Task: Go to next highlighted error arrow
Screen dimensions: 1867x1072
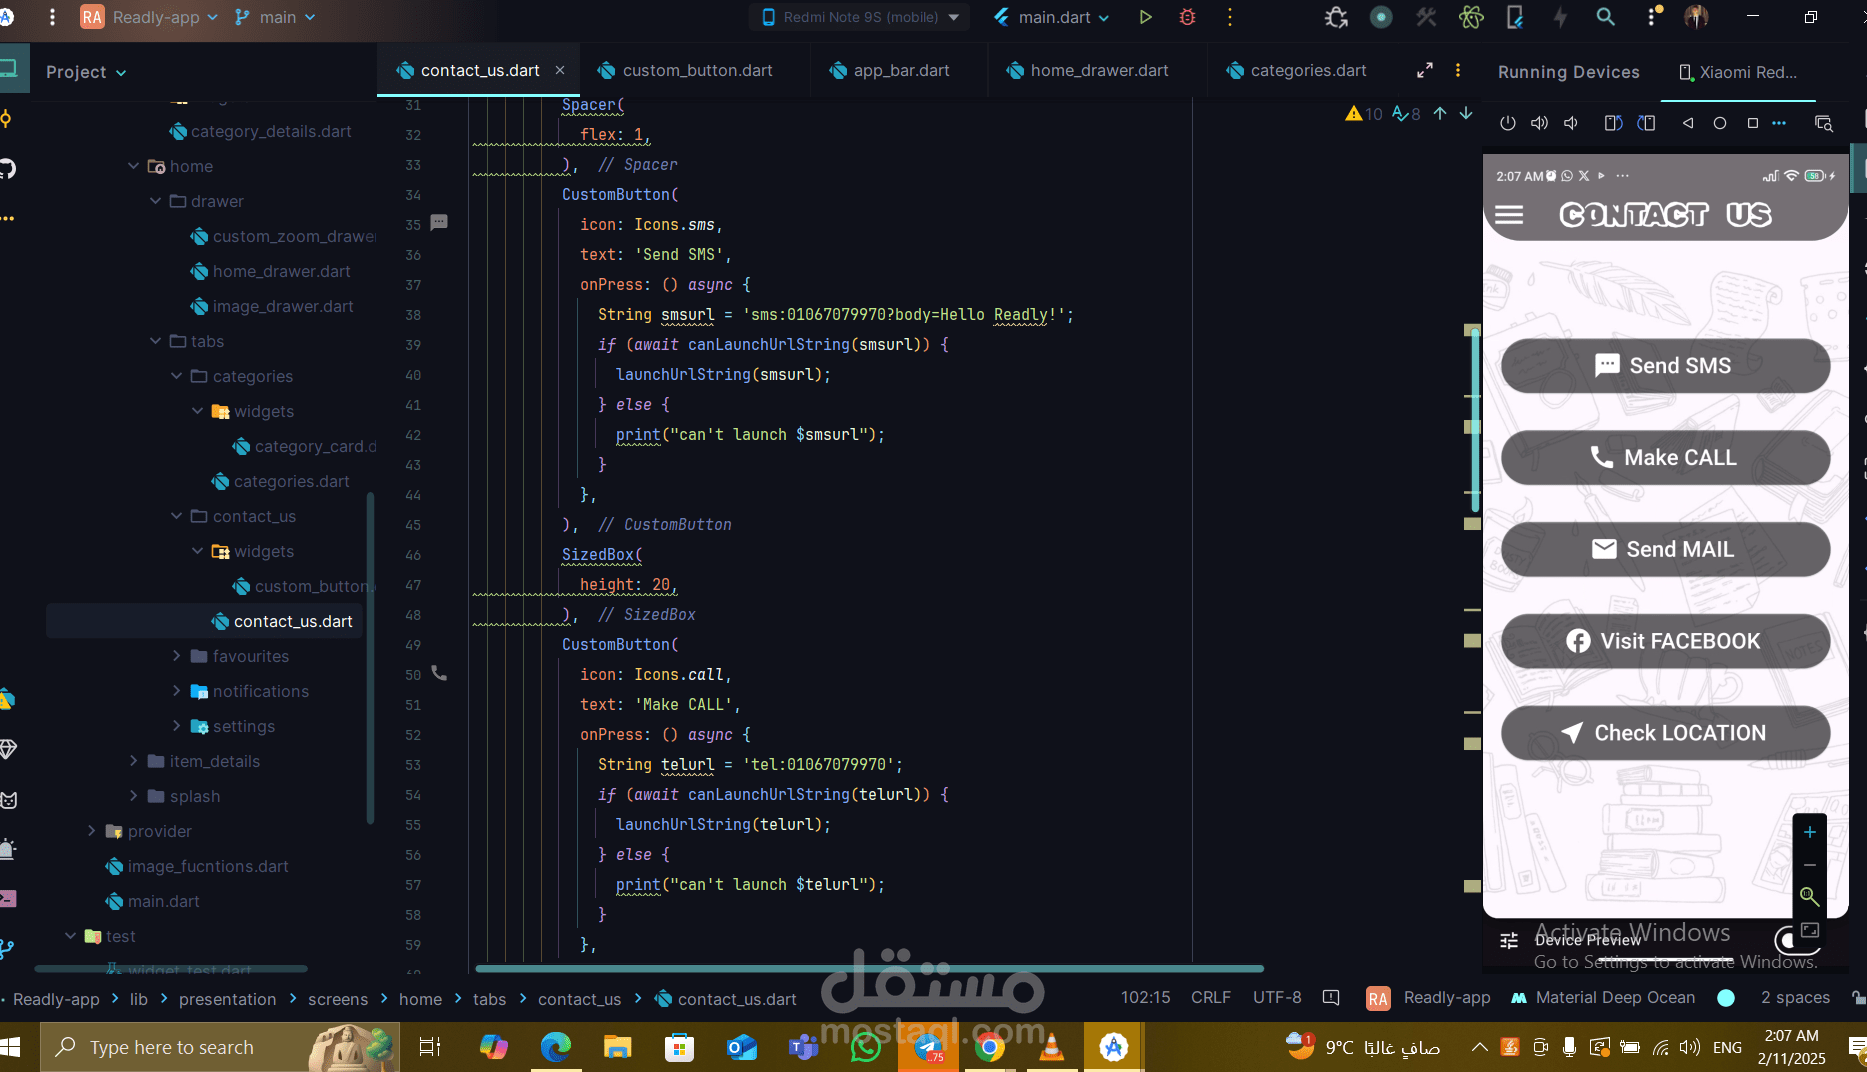Action: (x=1466, y=113)
